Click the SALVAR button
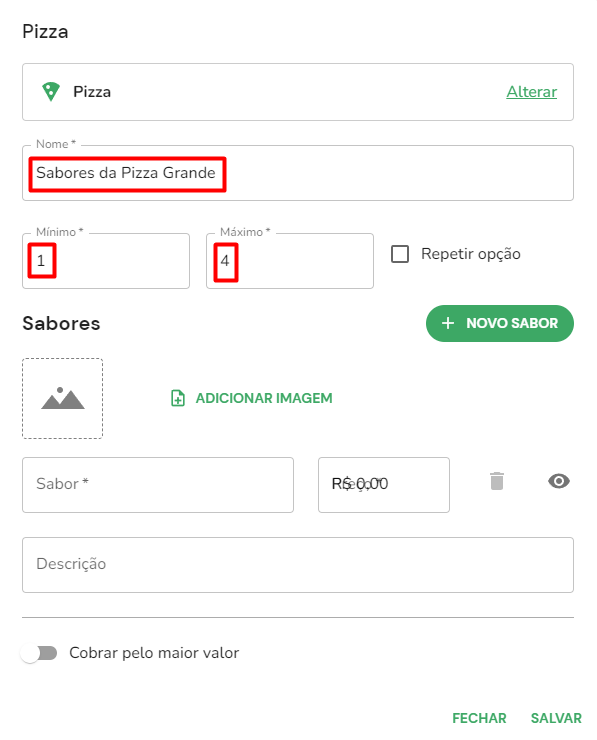 tap(556, 718)
